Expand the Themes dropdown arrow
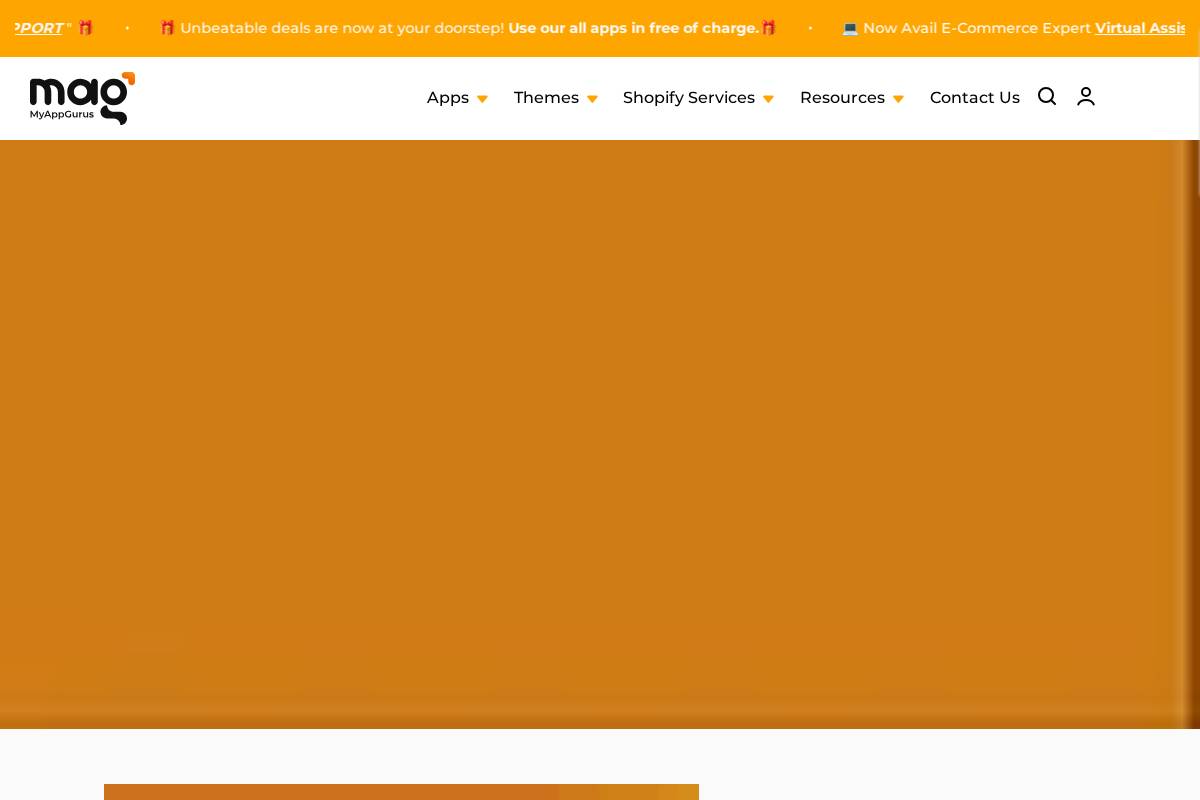The width and height of the screenshot is (1200, 800). (592, 99)
